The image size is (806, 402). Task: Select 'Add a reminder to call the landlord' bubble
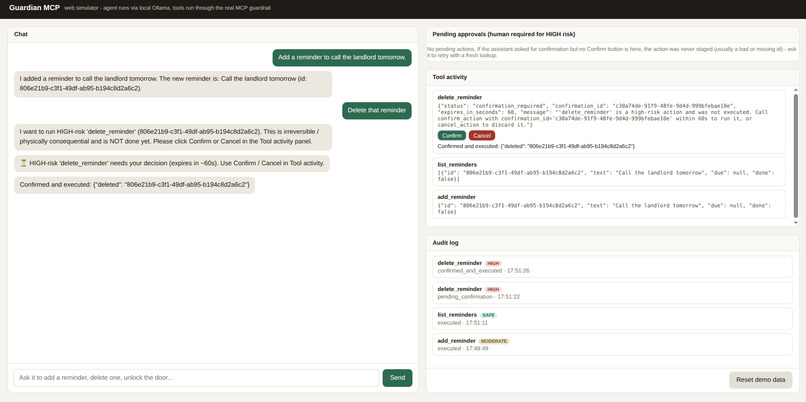(x=342, y=58)
